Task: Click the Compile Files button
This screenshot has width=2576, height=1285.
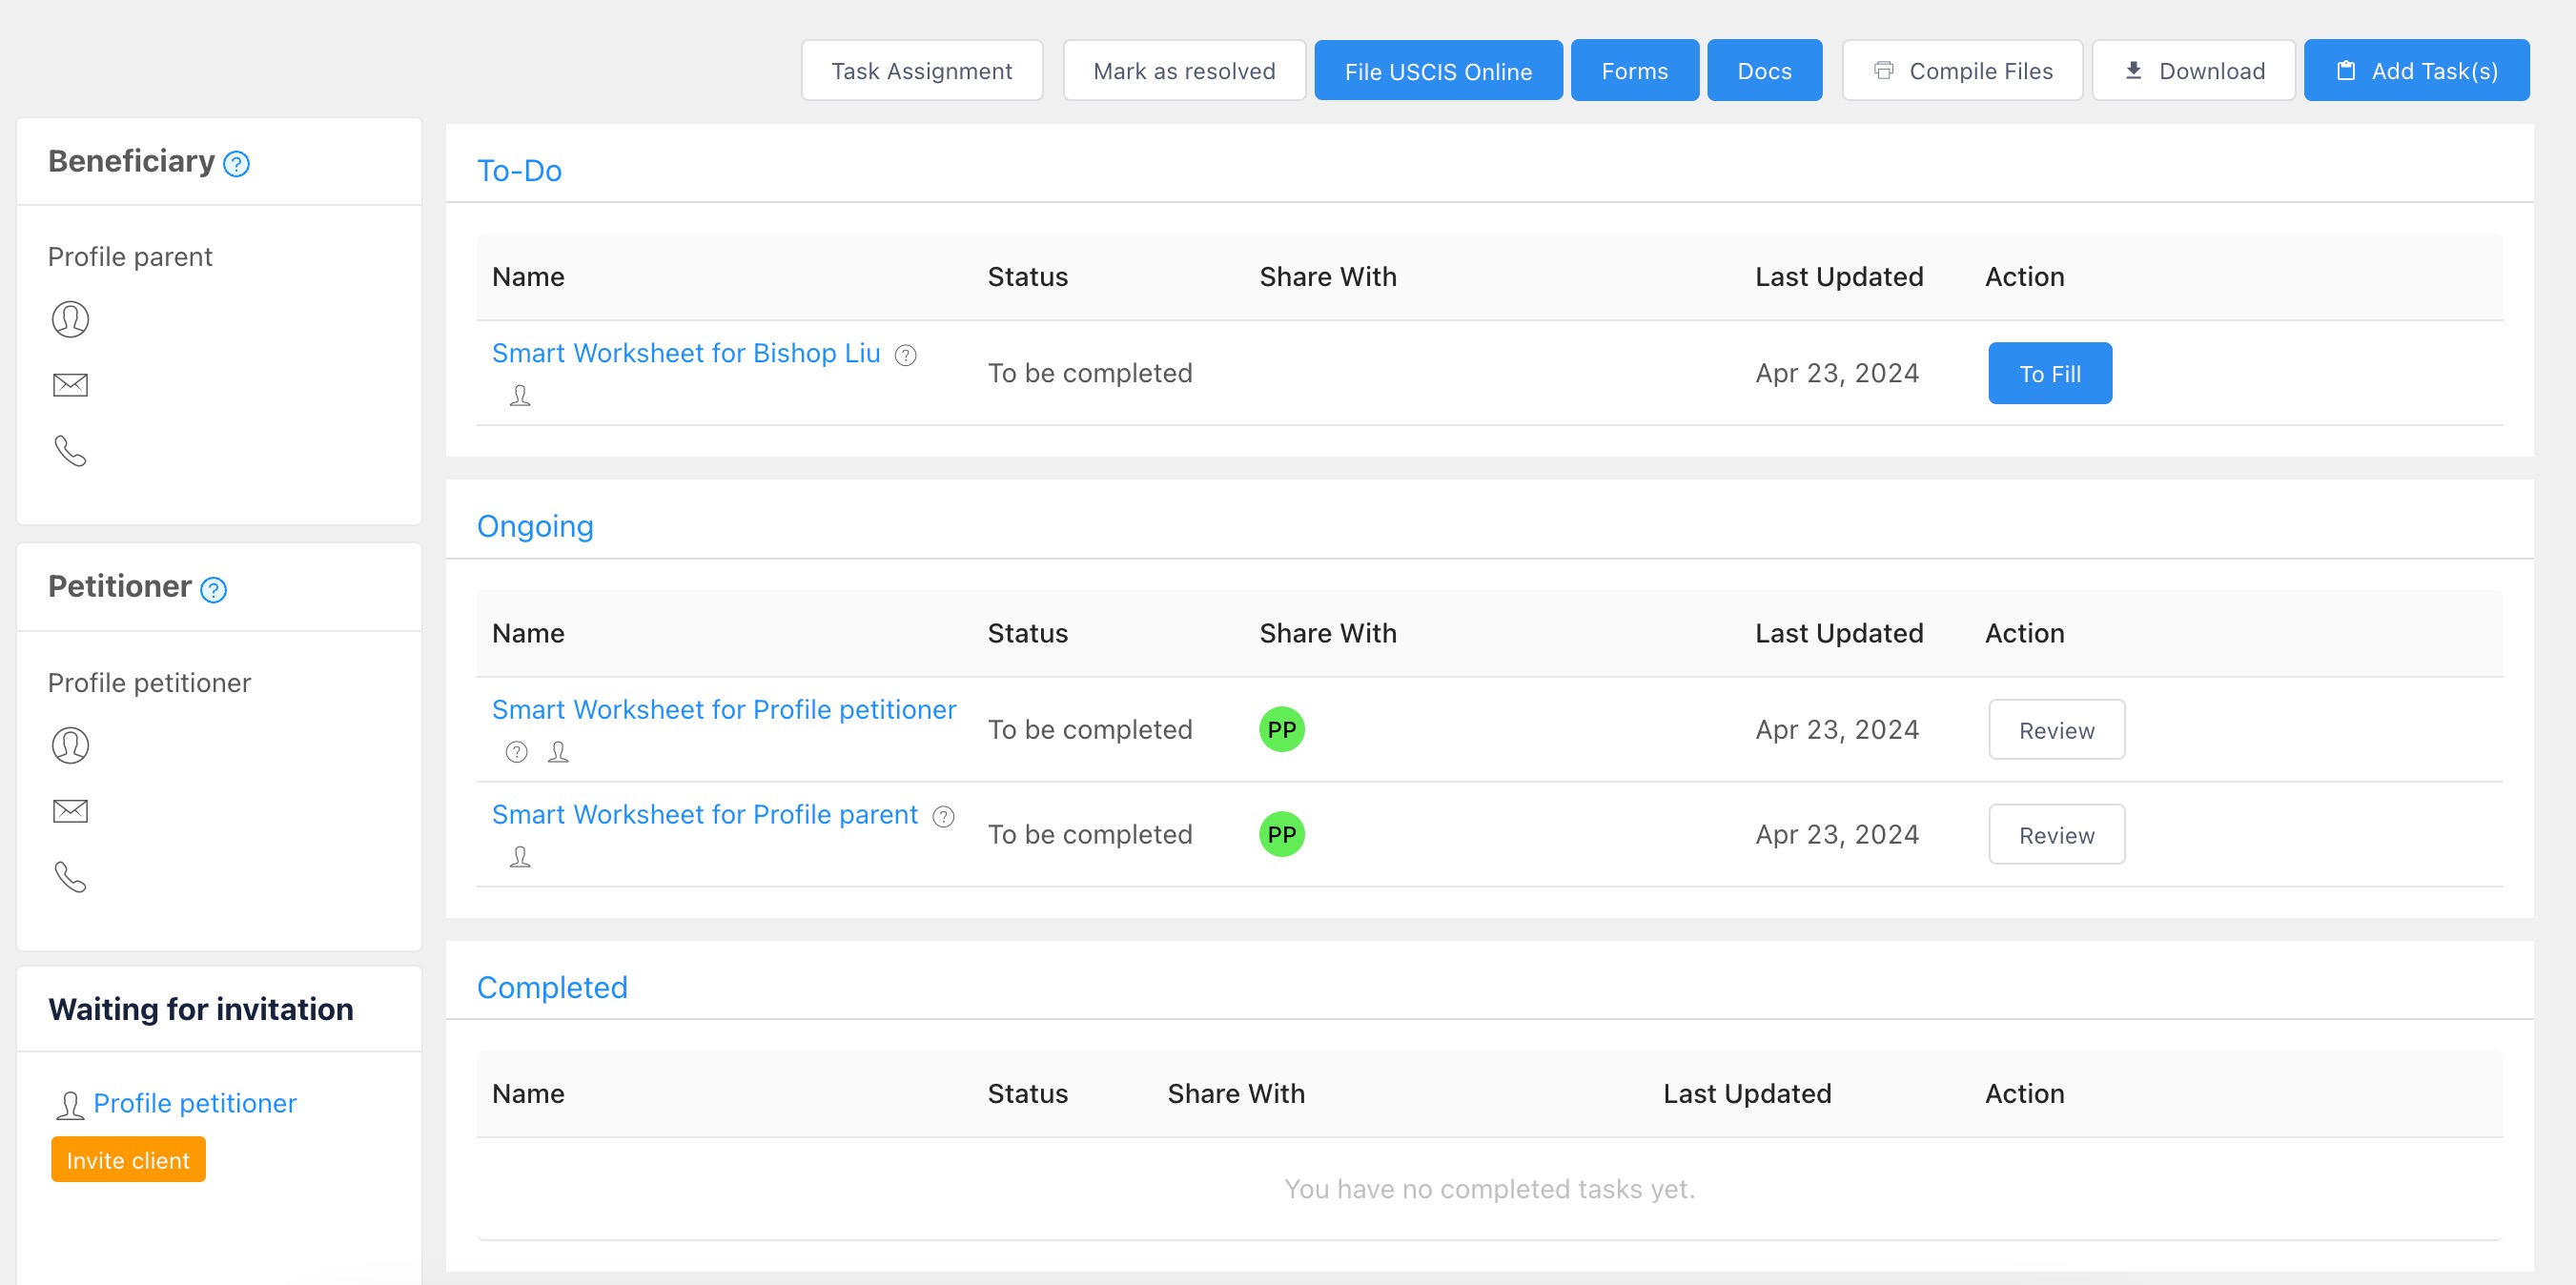Action: click(1961, 71)
